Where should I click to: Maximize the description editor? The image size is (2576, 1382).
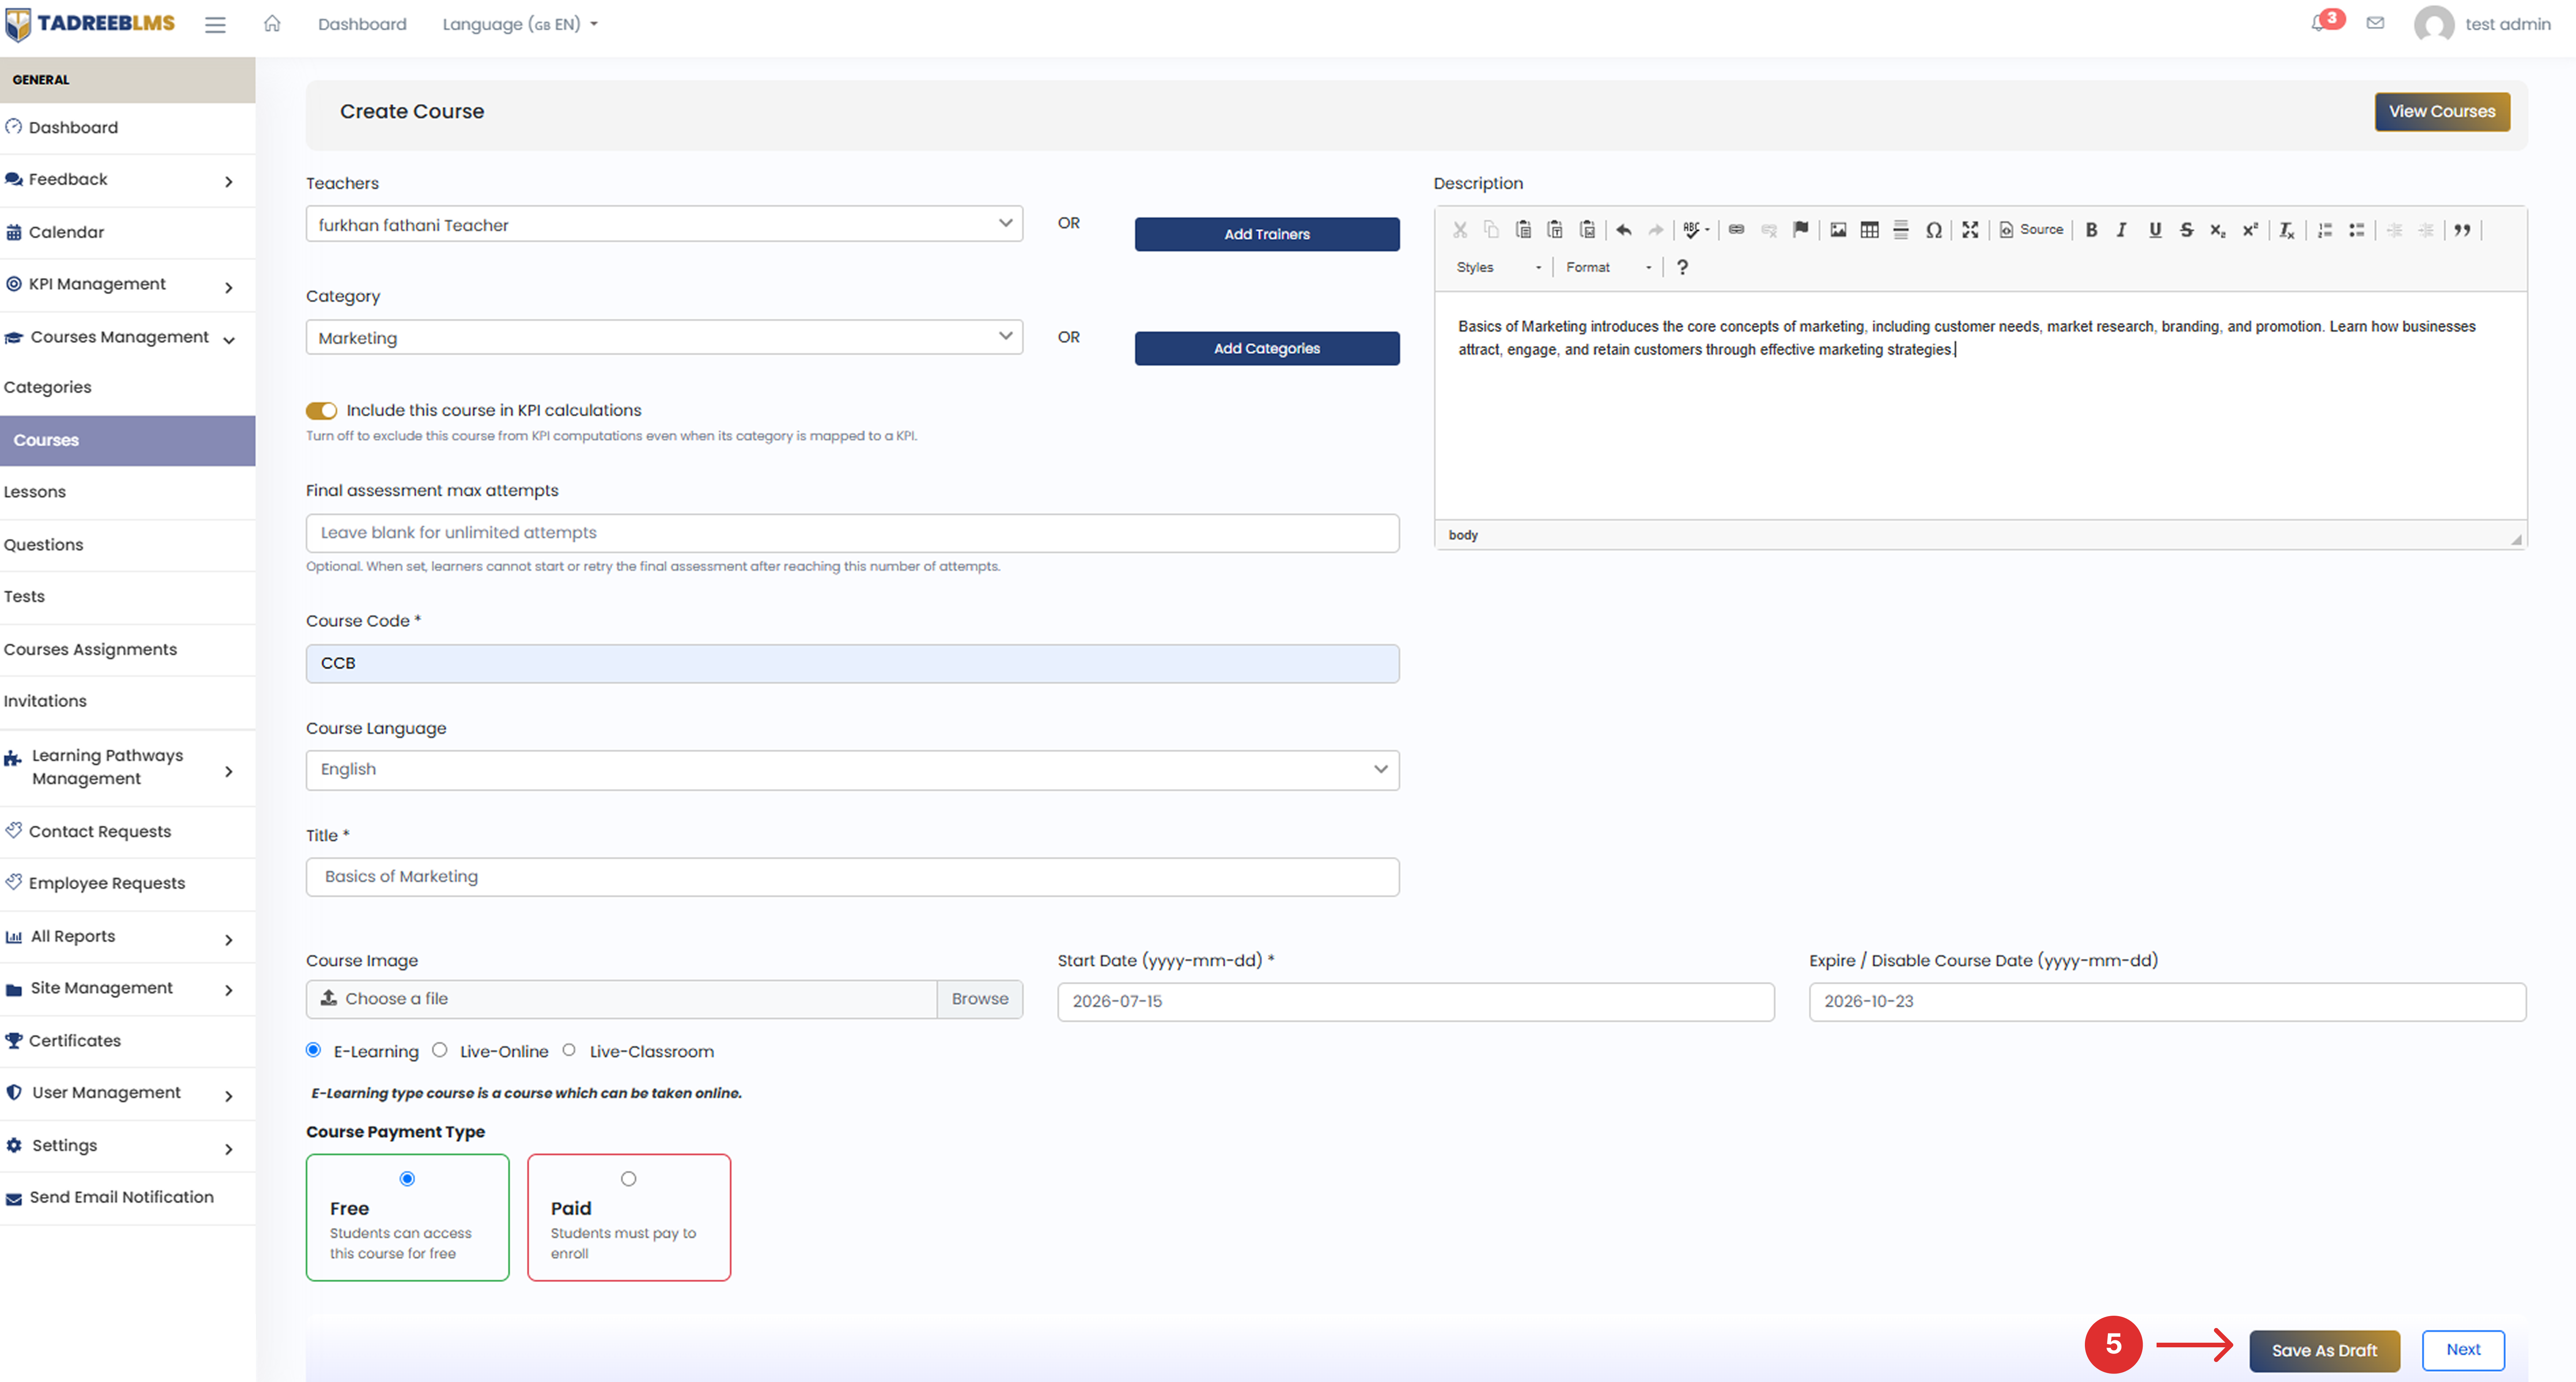(1970, 230)
